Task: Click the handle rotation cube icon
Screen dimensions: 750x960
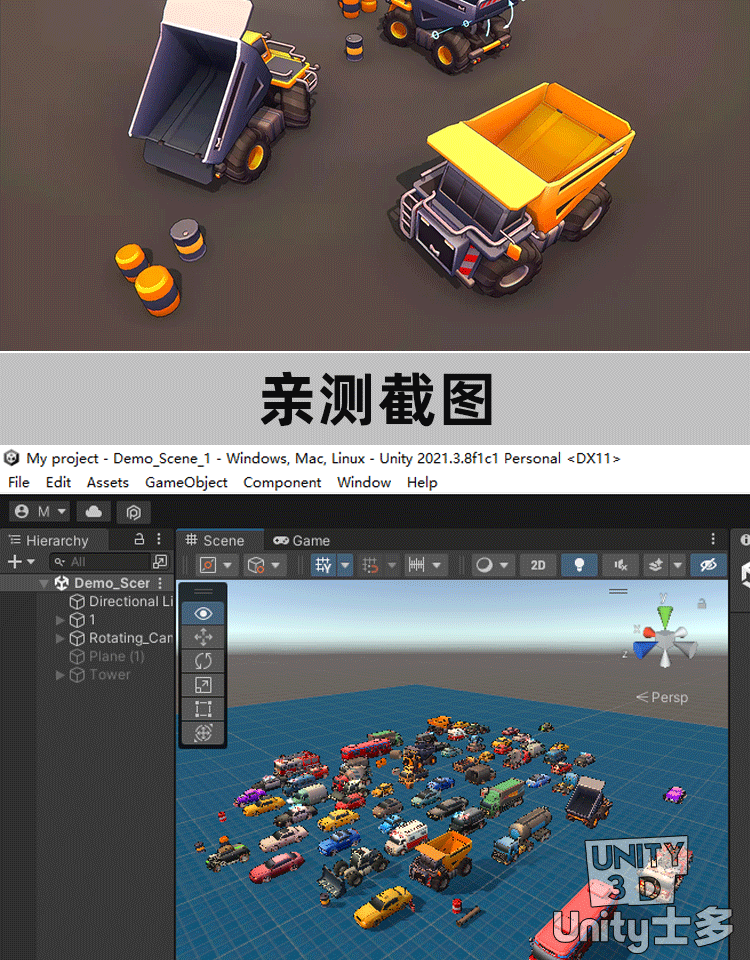Action: click(x=256, y=565)
